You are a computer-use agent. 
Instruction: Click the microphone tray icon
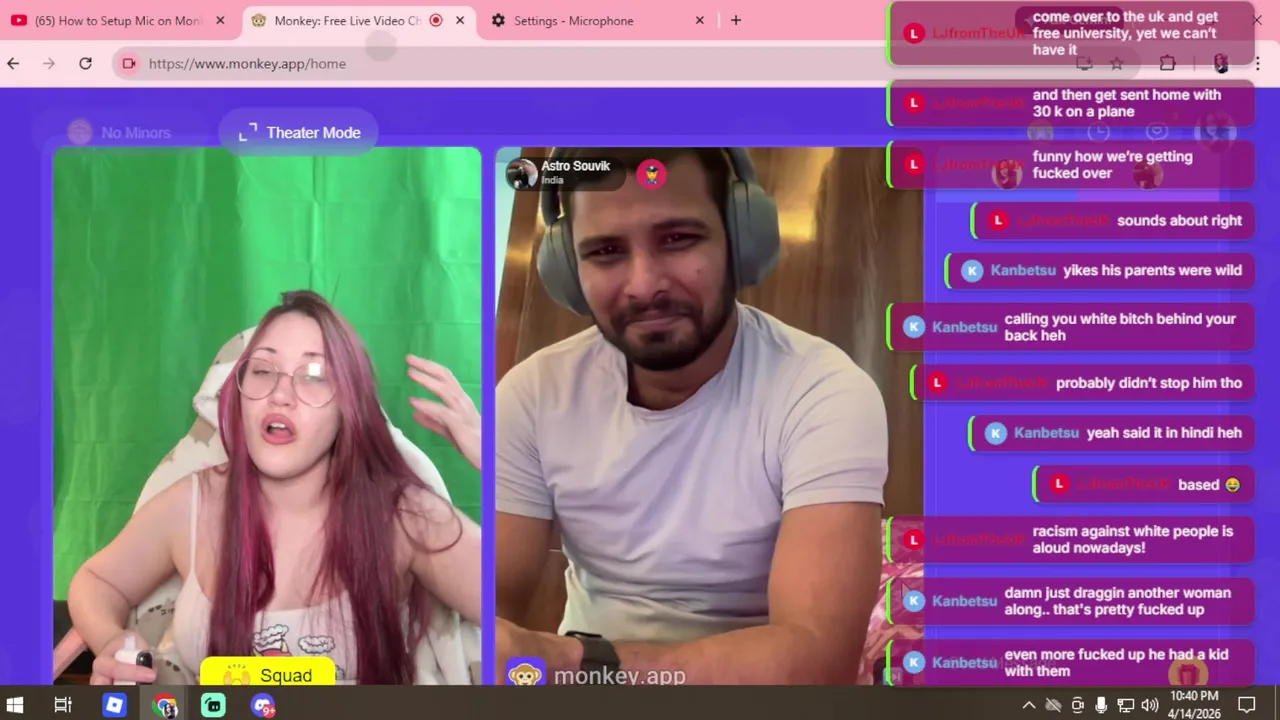1101,705
